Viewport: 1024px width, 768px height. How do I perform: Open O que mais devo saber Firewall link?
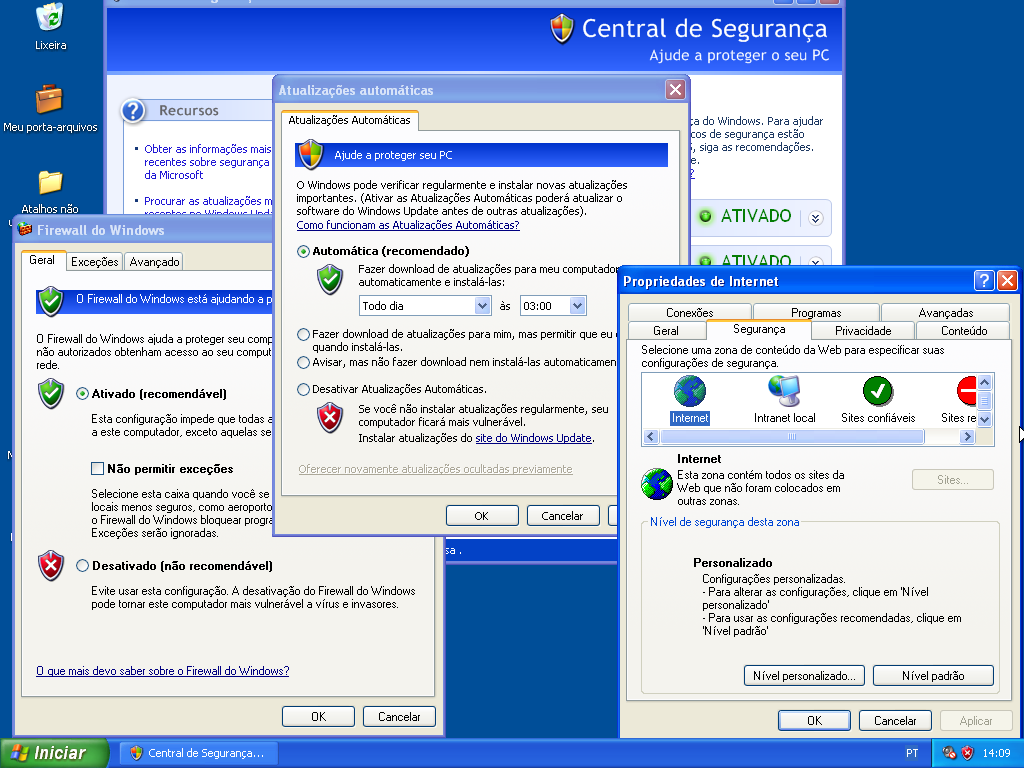point(163,671)
